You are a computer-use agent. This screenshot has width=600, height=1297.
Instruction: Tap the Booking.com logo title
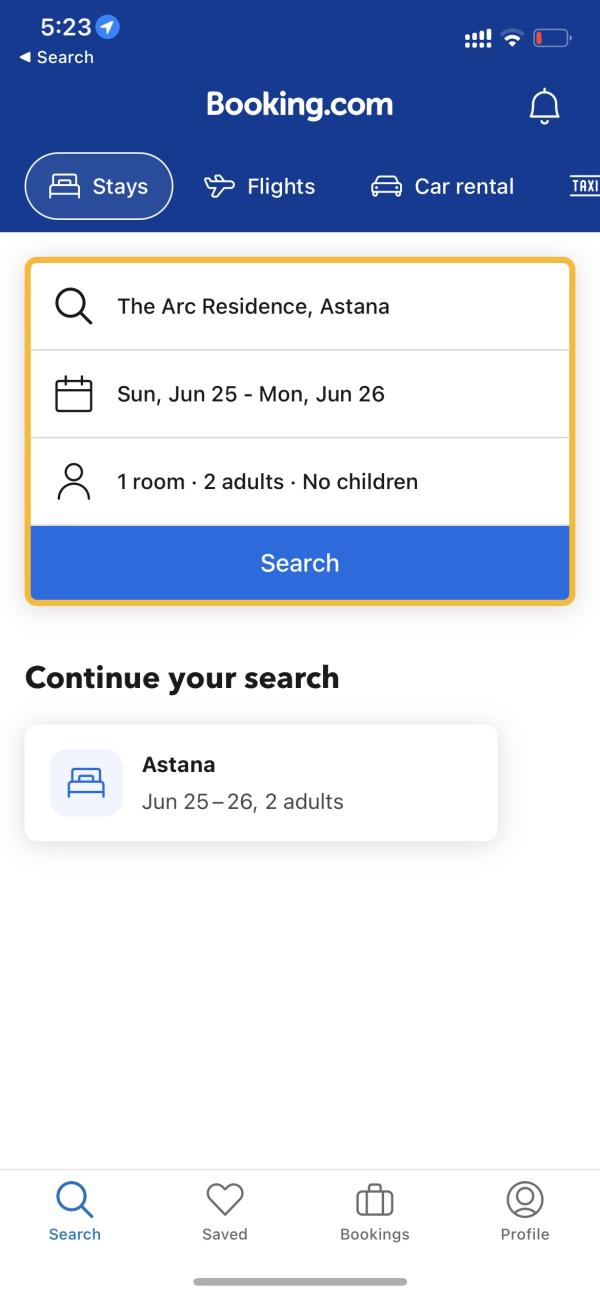click(x=300, y=105)
